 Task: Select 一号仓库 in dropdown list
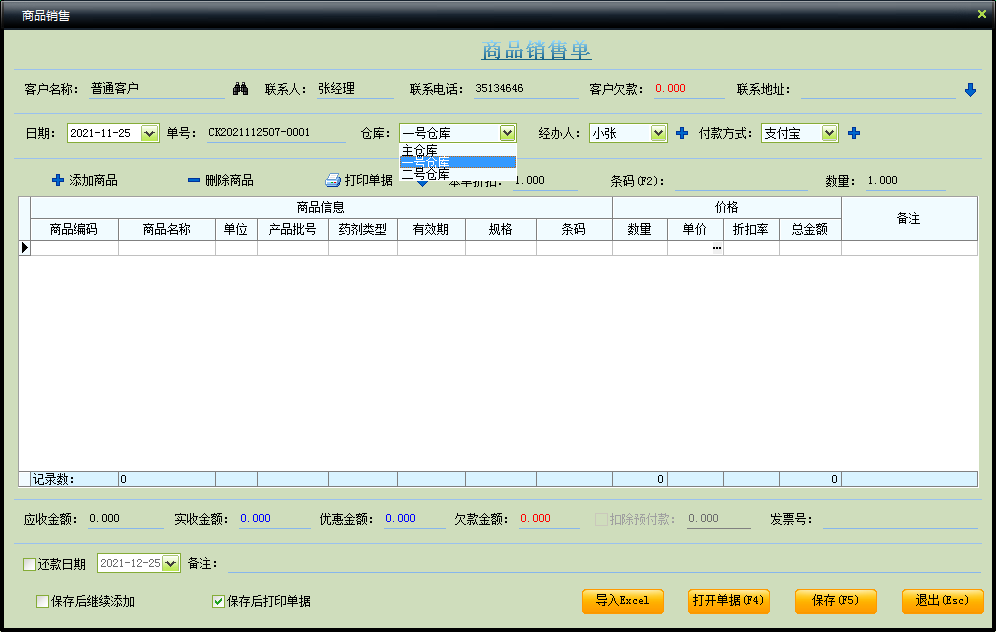tap(457, 162)
